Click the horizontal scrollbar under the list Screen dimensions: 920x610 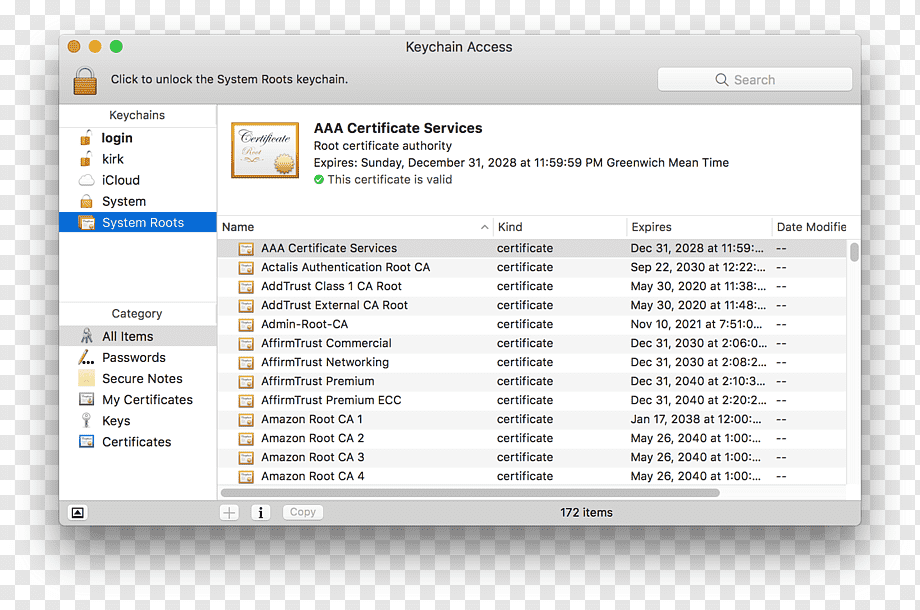pos(470,493)
